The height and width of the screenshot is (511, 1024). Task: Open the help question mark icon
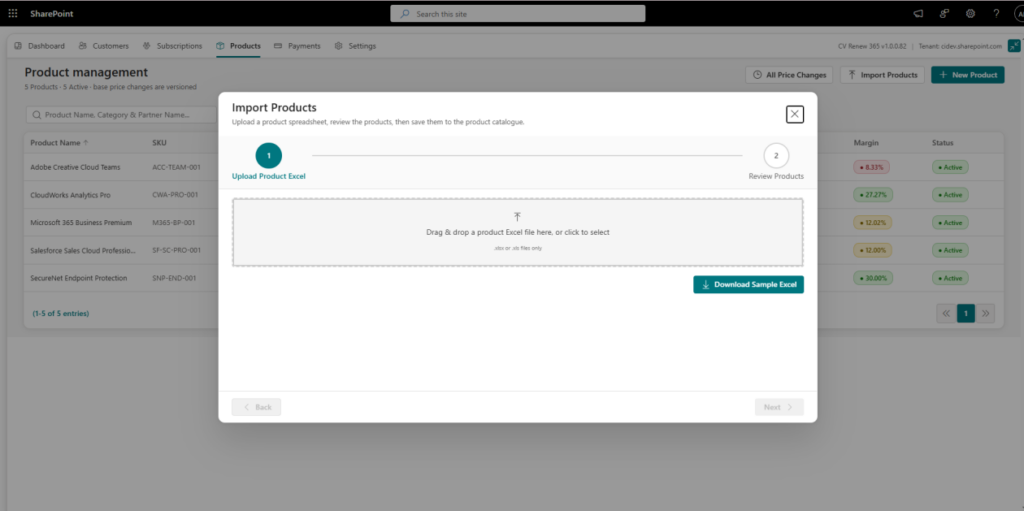pos(996,13)
